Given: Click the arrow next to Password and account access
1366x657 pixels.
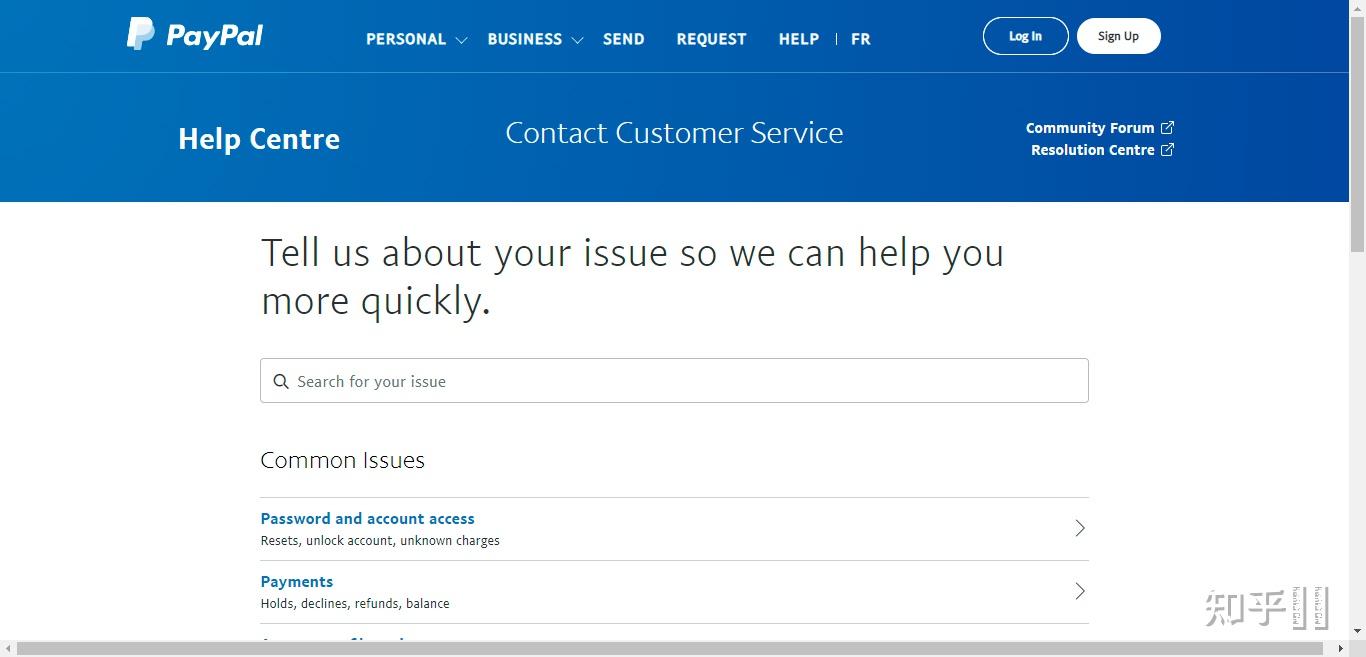Looking at the screenshot, I should 1079,528.
